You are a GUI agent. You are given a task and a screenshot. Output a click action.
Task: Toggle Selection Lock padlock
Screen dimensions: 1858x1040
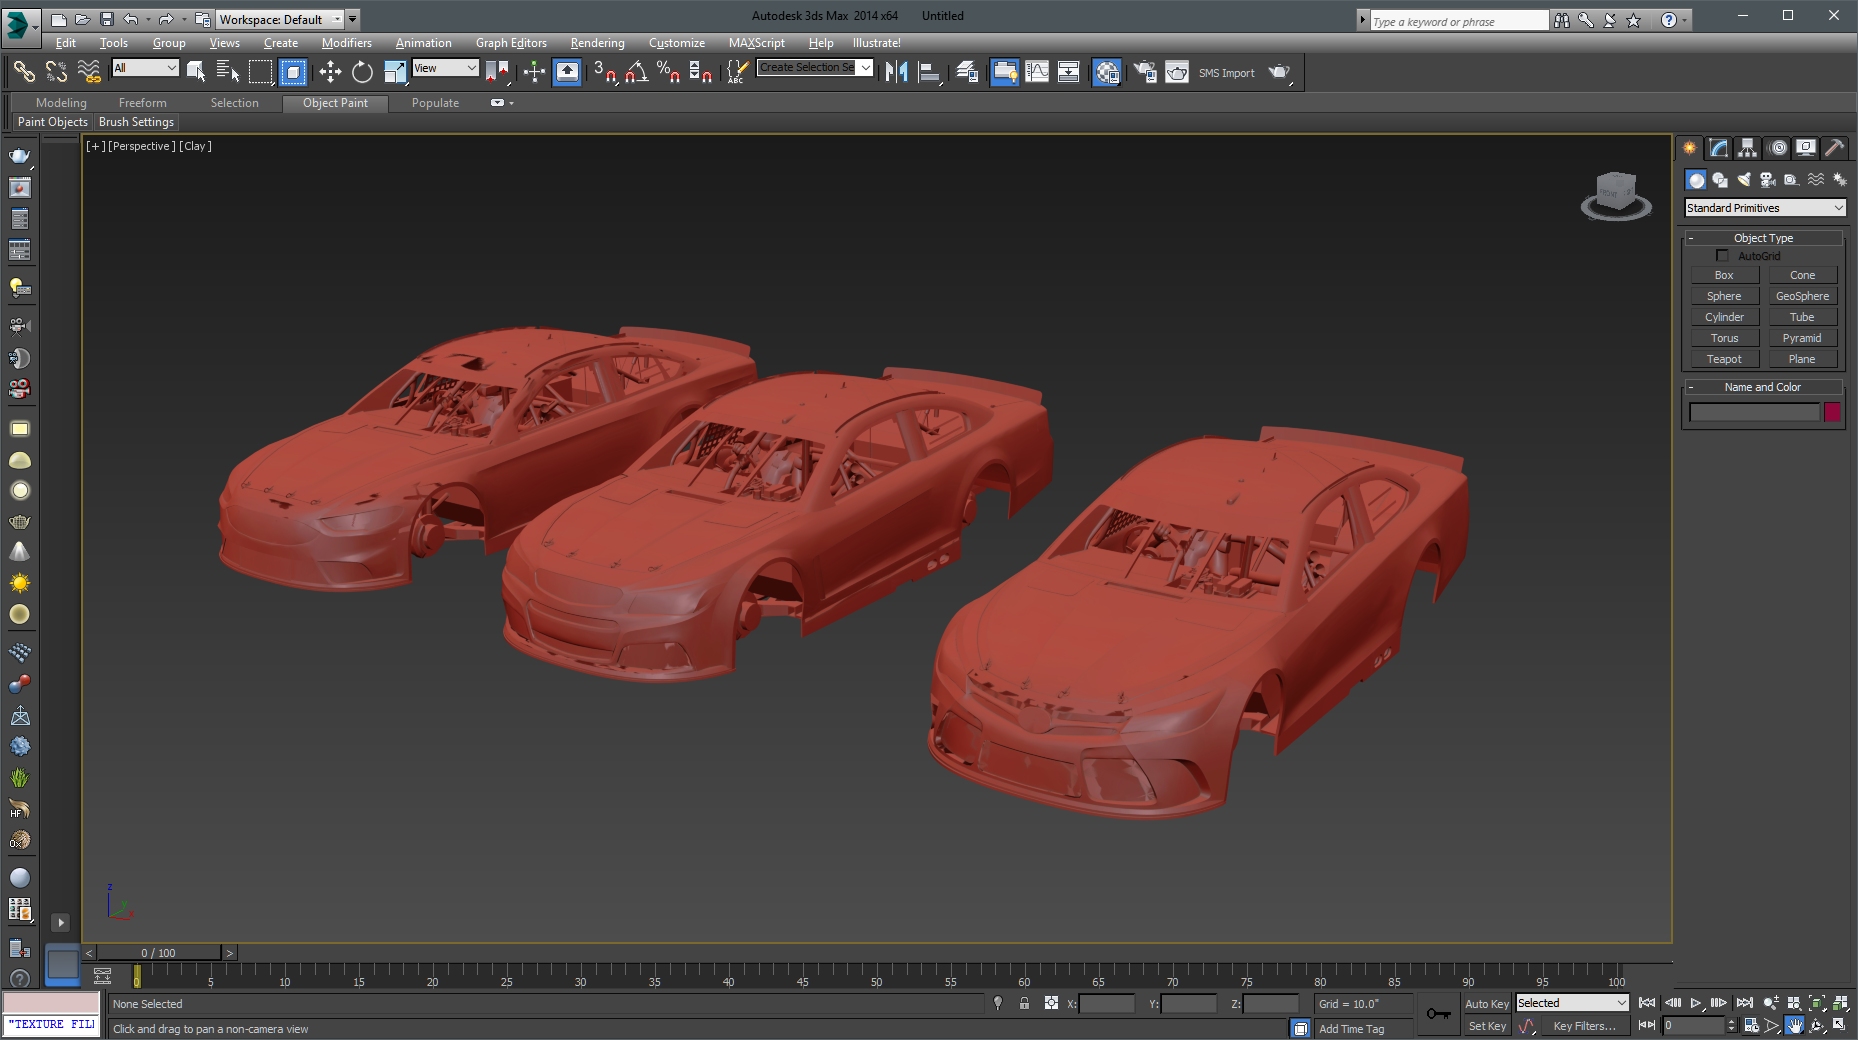point(1024,1003)
